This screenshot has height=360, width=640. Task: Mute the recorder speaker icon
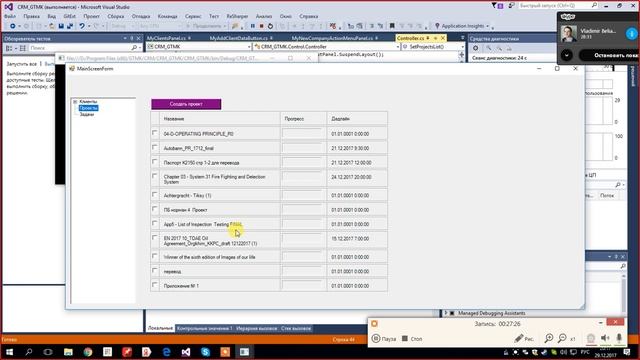[605, 338]
